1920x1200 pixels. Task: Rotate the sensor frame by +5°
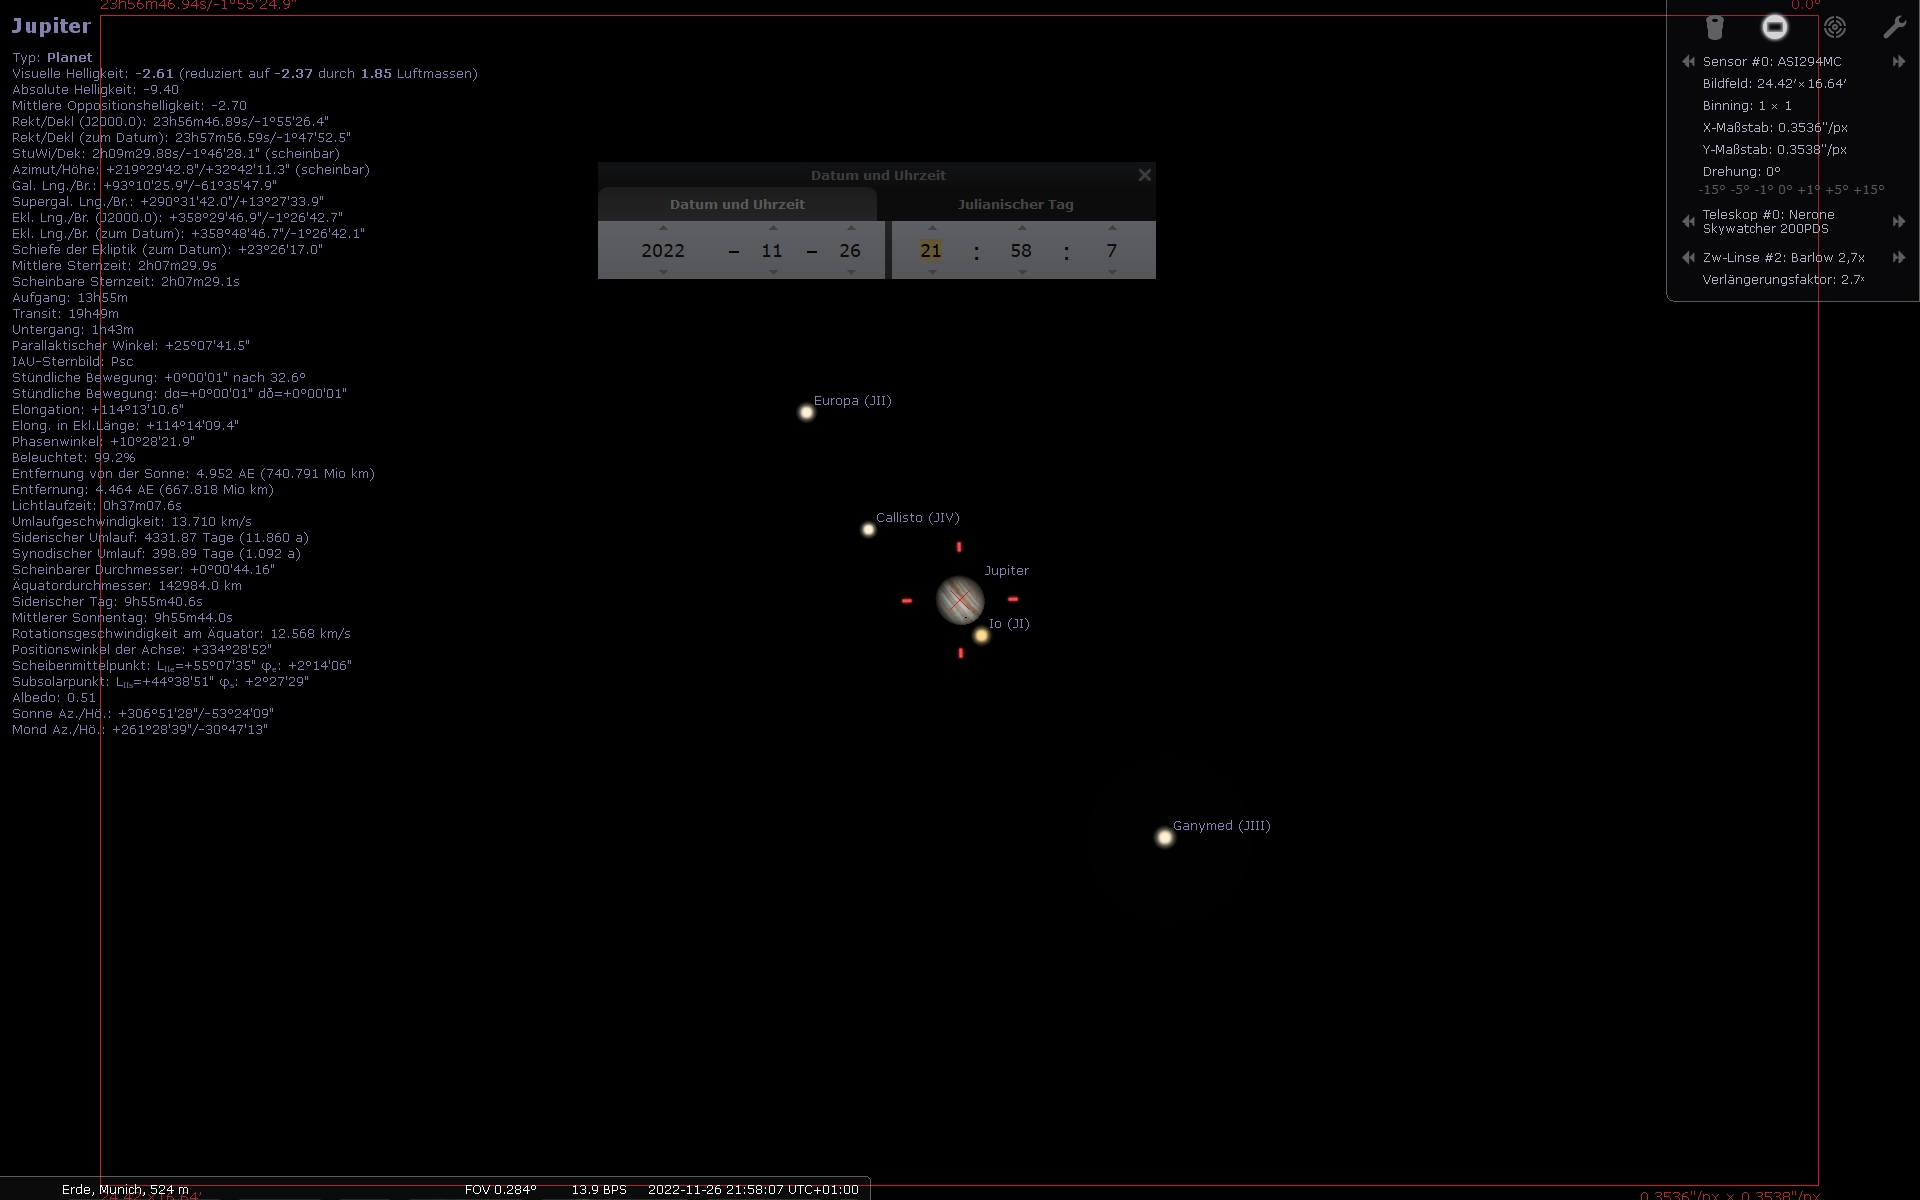click(x=1836, y=189)
